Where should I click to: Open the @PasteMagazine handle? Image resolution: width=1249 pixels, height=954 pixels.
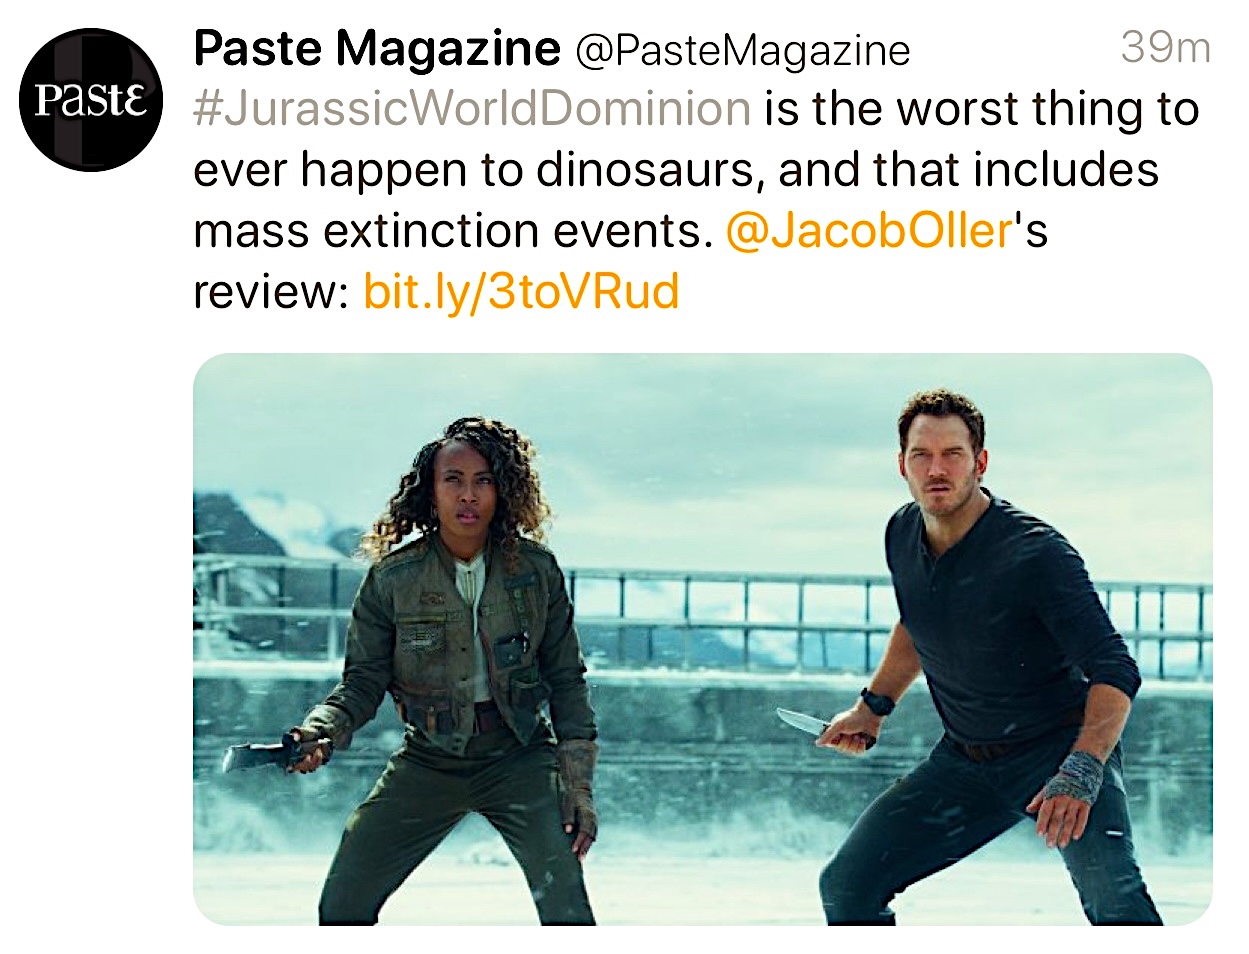pyautogui.click(x=742, y=50)
